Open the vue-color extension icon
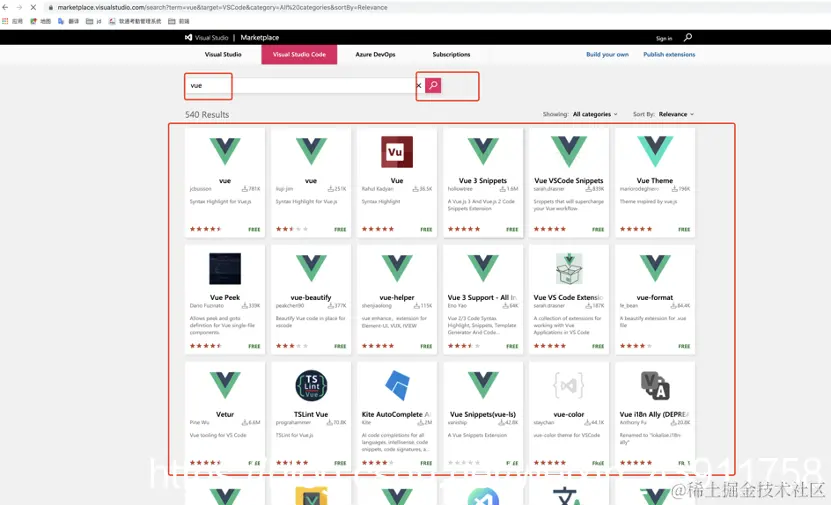Viewport: 832px width, 506px height. 569,385
